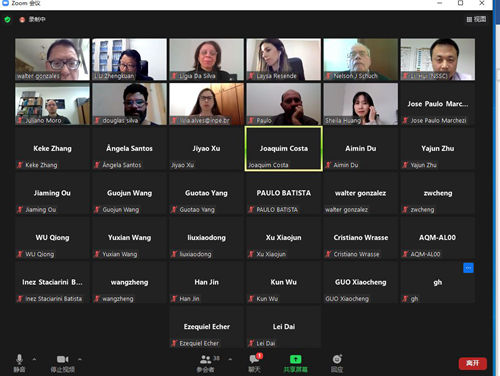
Task: Select Sheila Huang's video thumbnail
Action: [361, 104]
